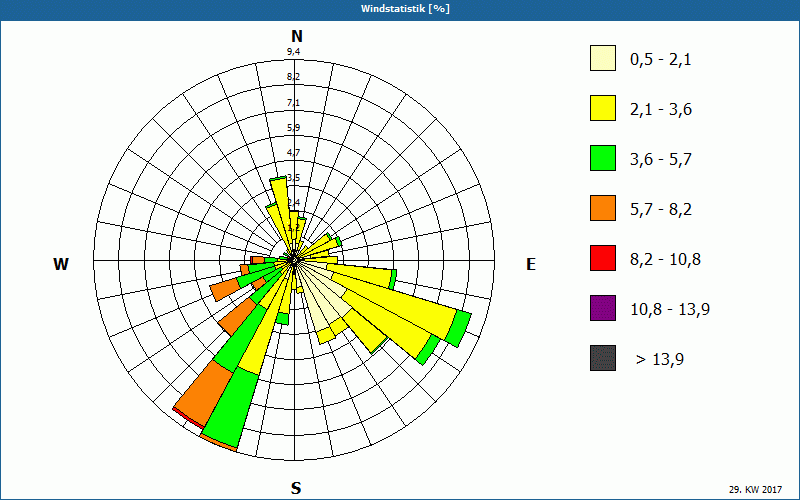
Task: Click the 8,2 - 10,8 legend label
Action: pos(665,260)
